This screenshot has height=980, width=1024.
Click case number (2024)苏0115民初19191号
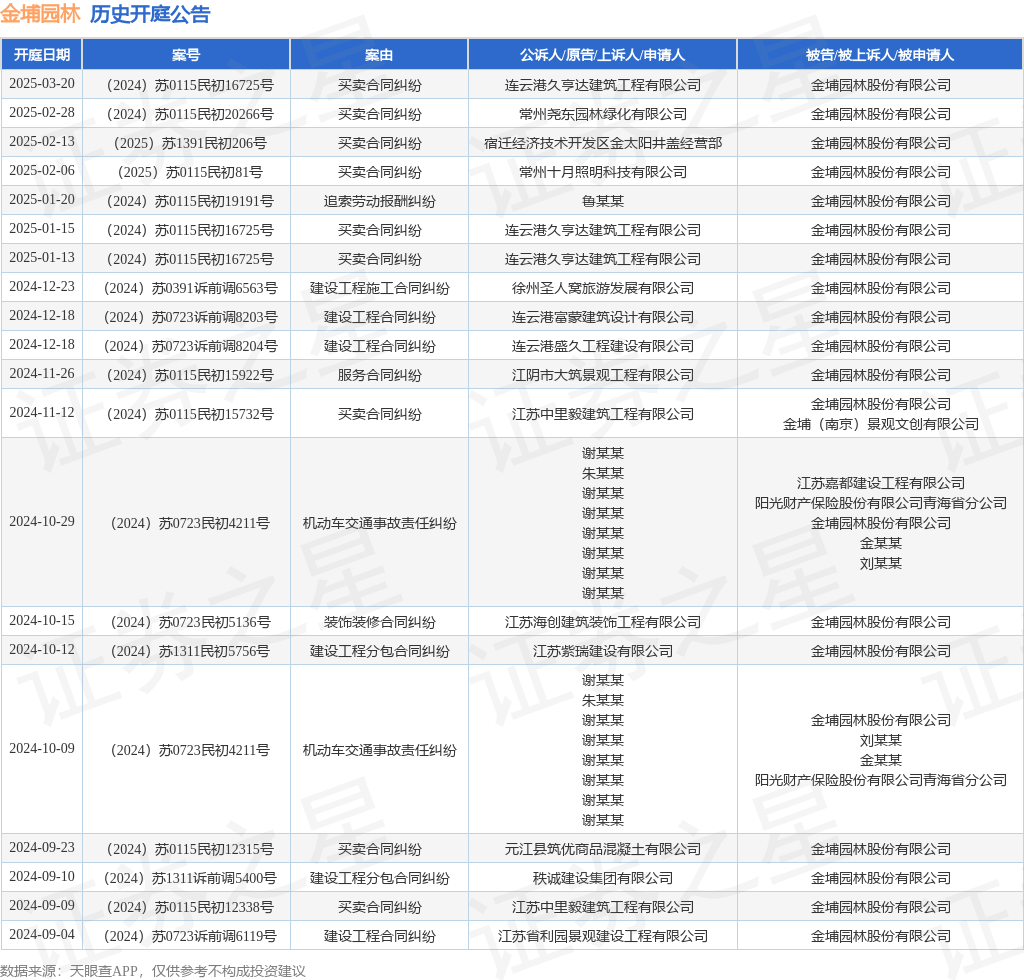click(189, 201)
